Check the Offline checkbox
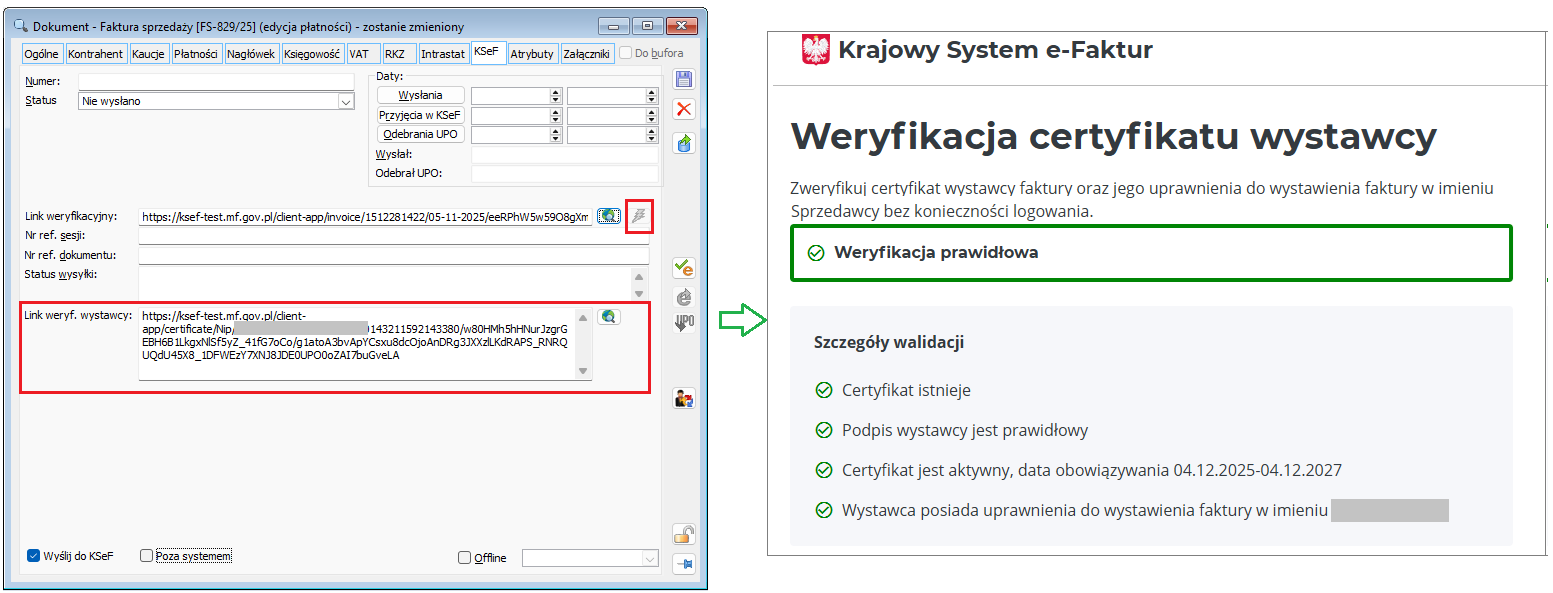 point(464,558)
